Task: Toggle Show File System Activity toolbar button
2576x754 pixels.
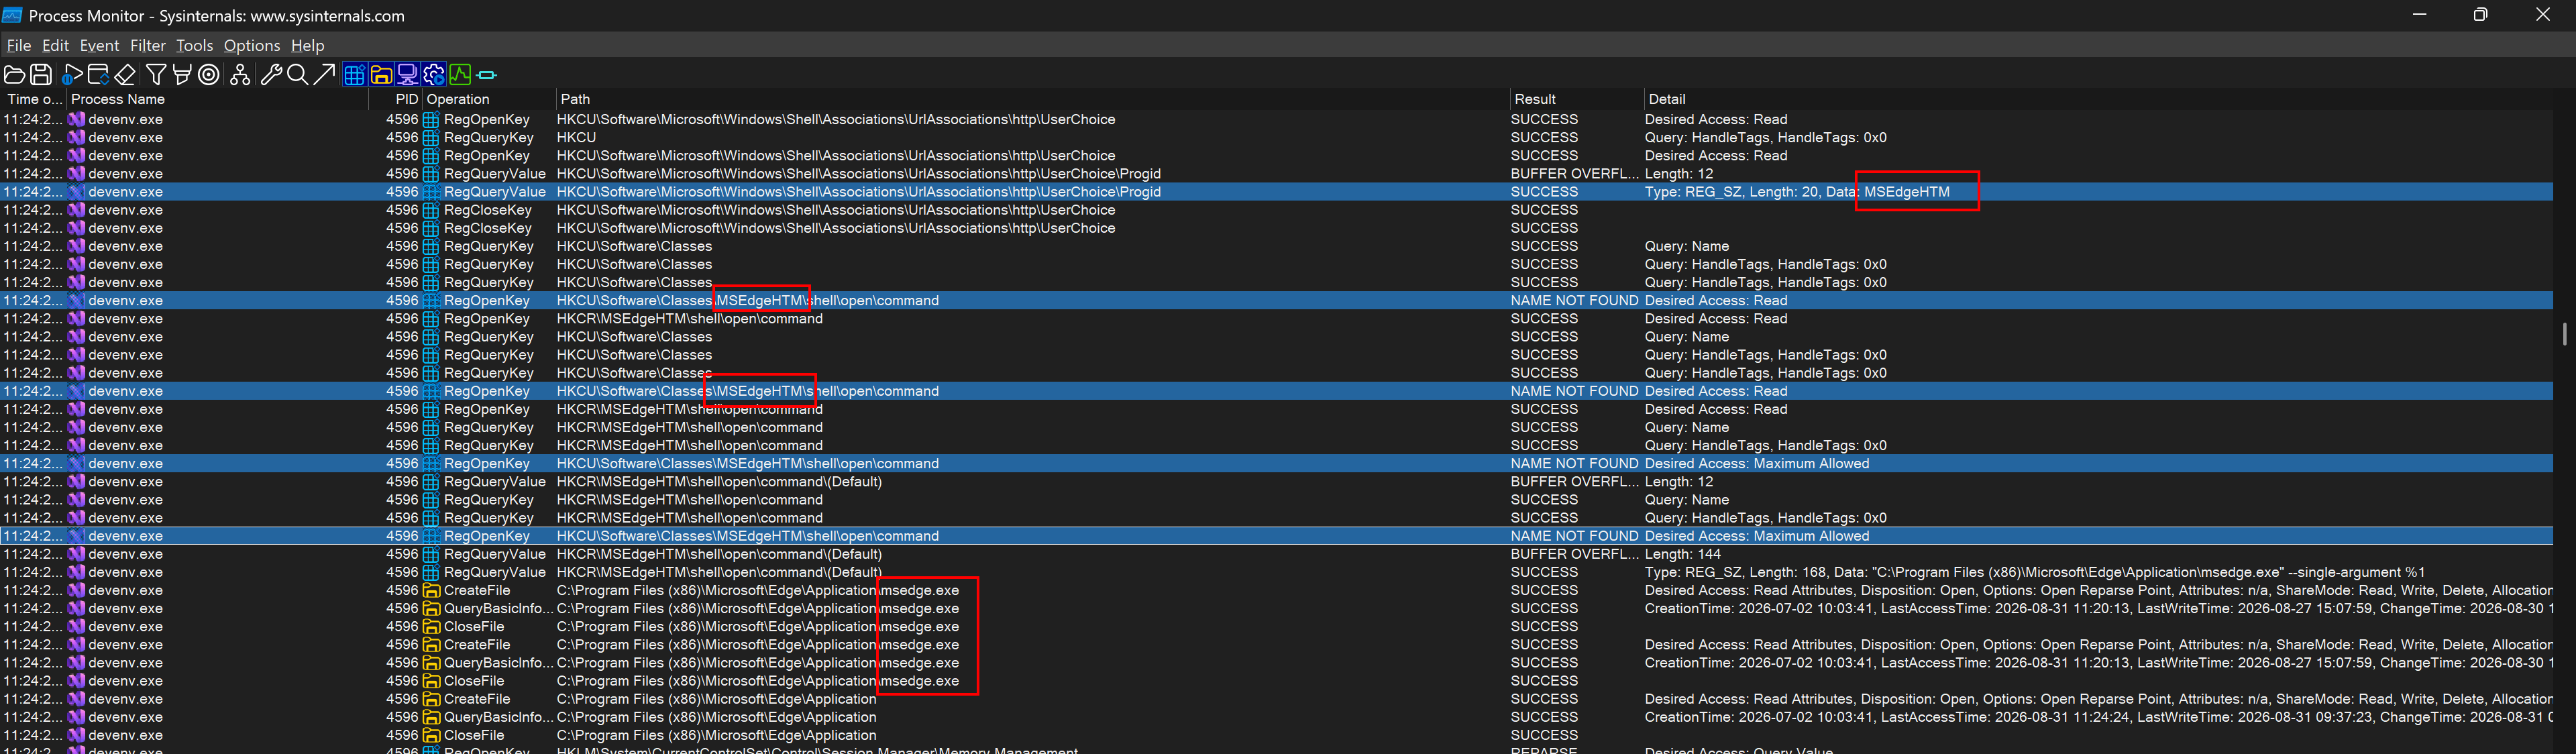Action: click(x=381, y=75)
